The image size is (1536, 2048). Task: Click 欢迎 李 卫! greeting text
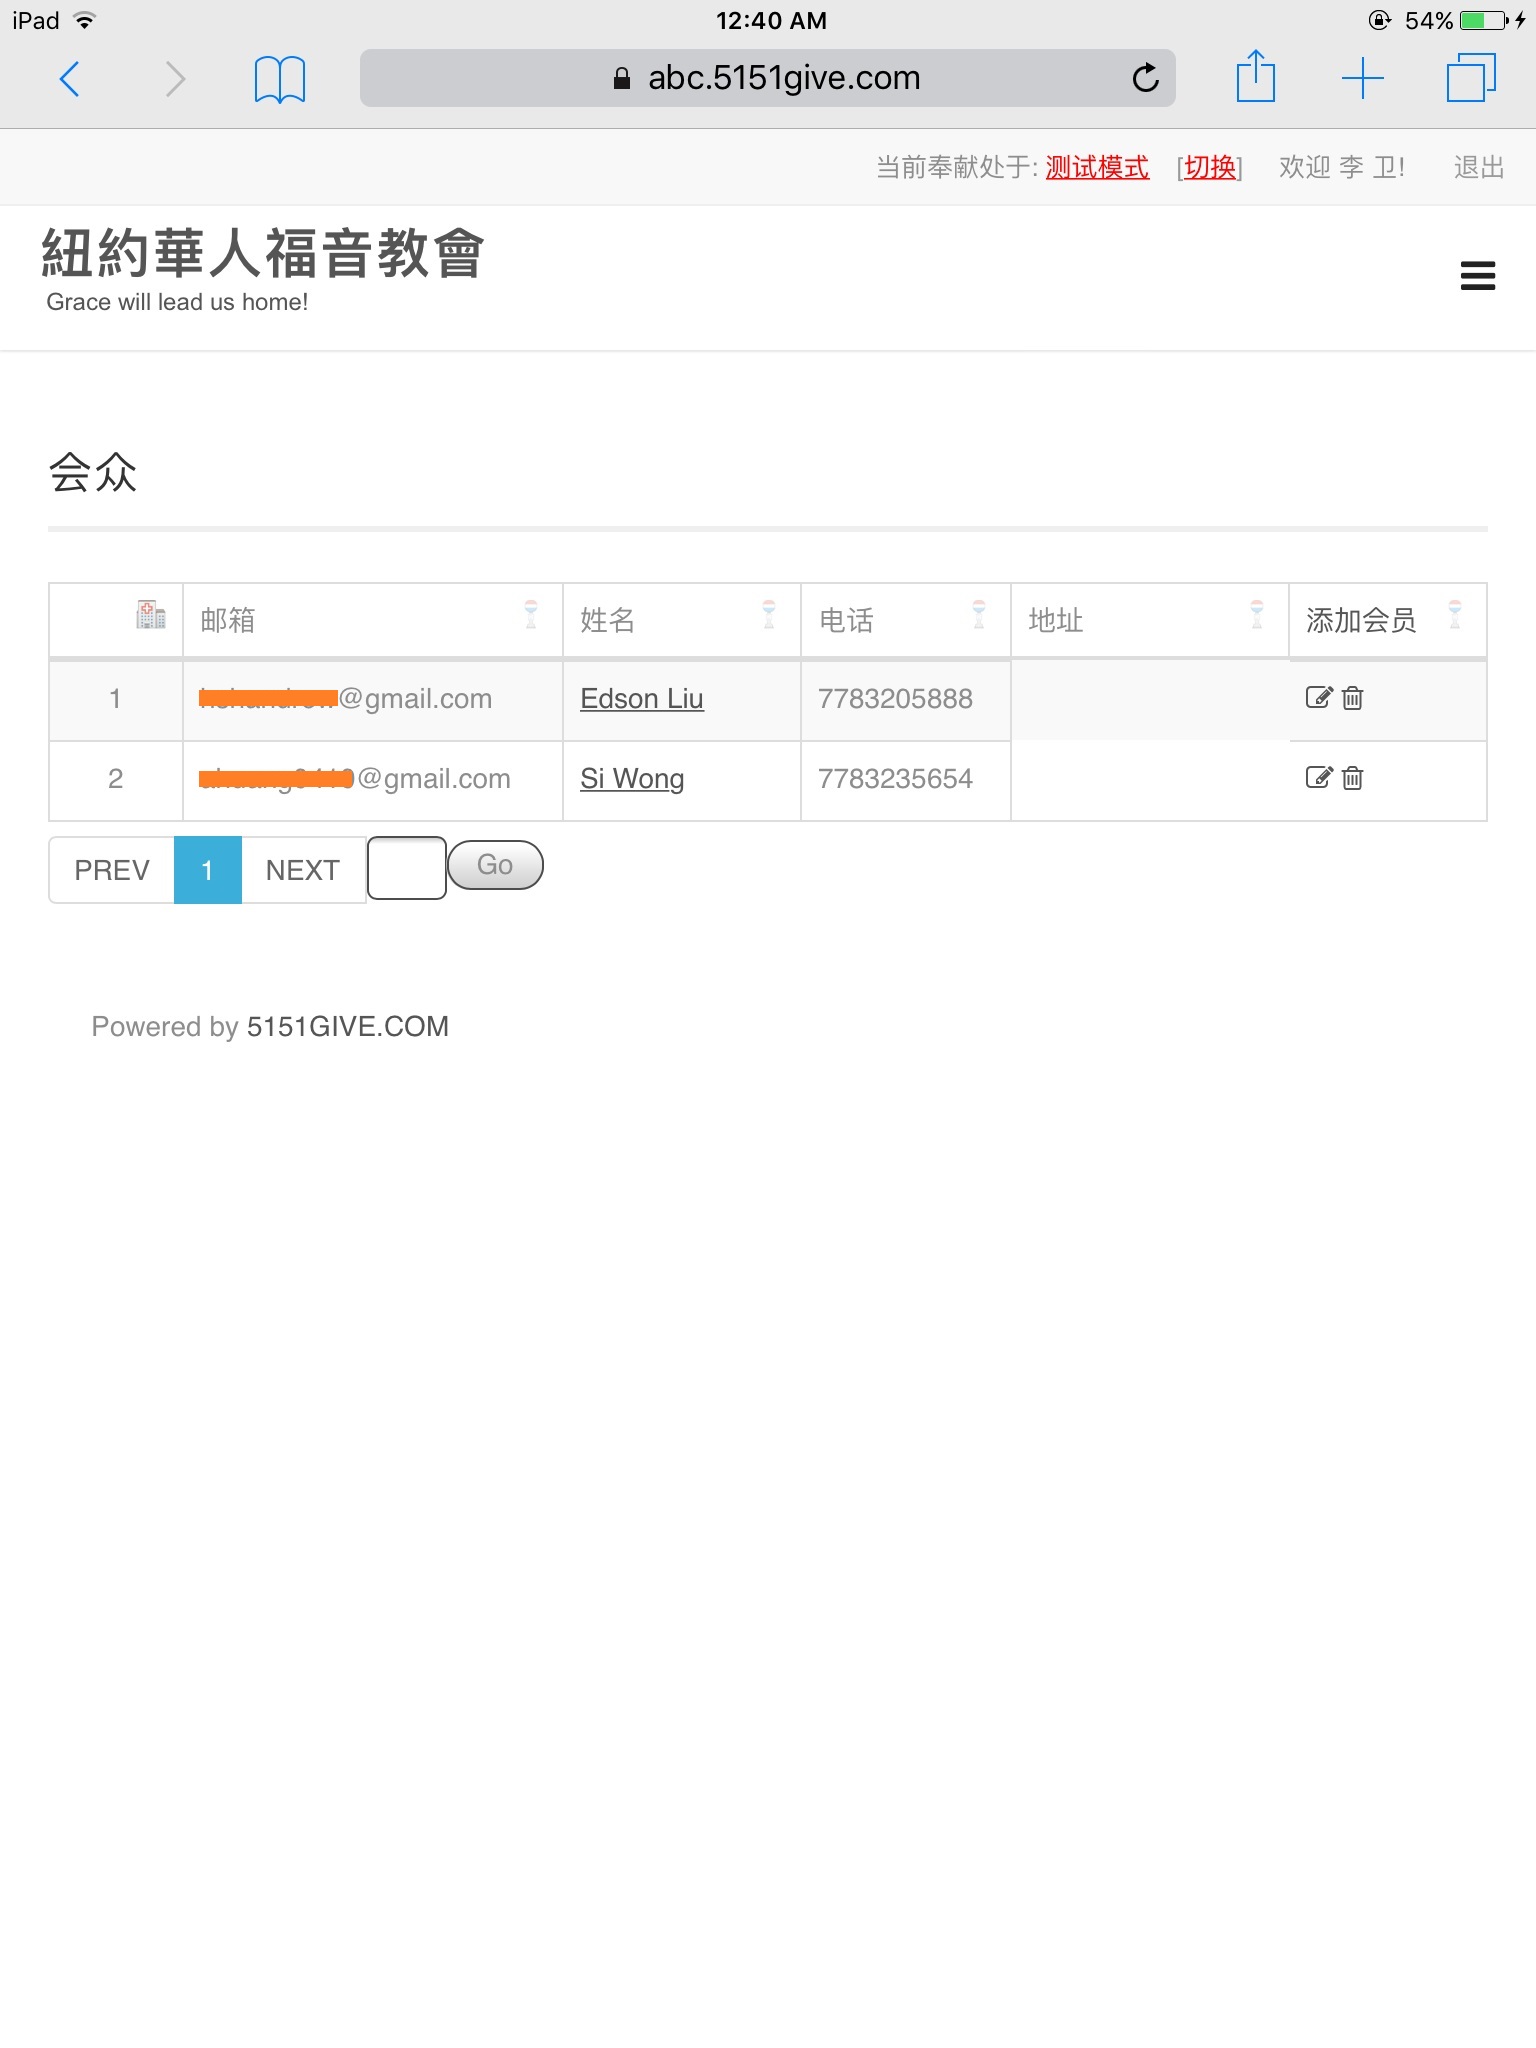coord(1342,167)
